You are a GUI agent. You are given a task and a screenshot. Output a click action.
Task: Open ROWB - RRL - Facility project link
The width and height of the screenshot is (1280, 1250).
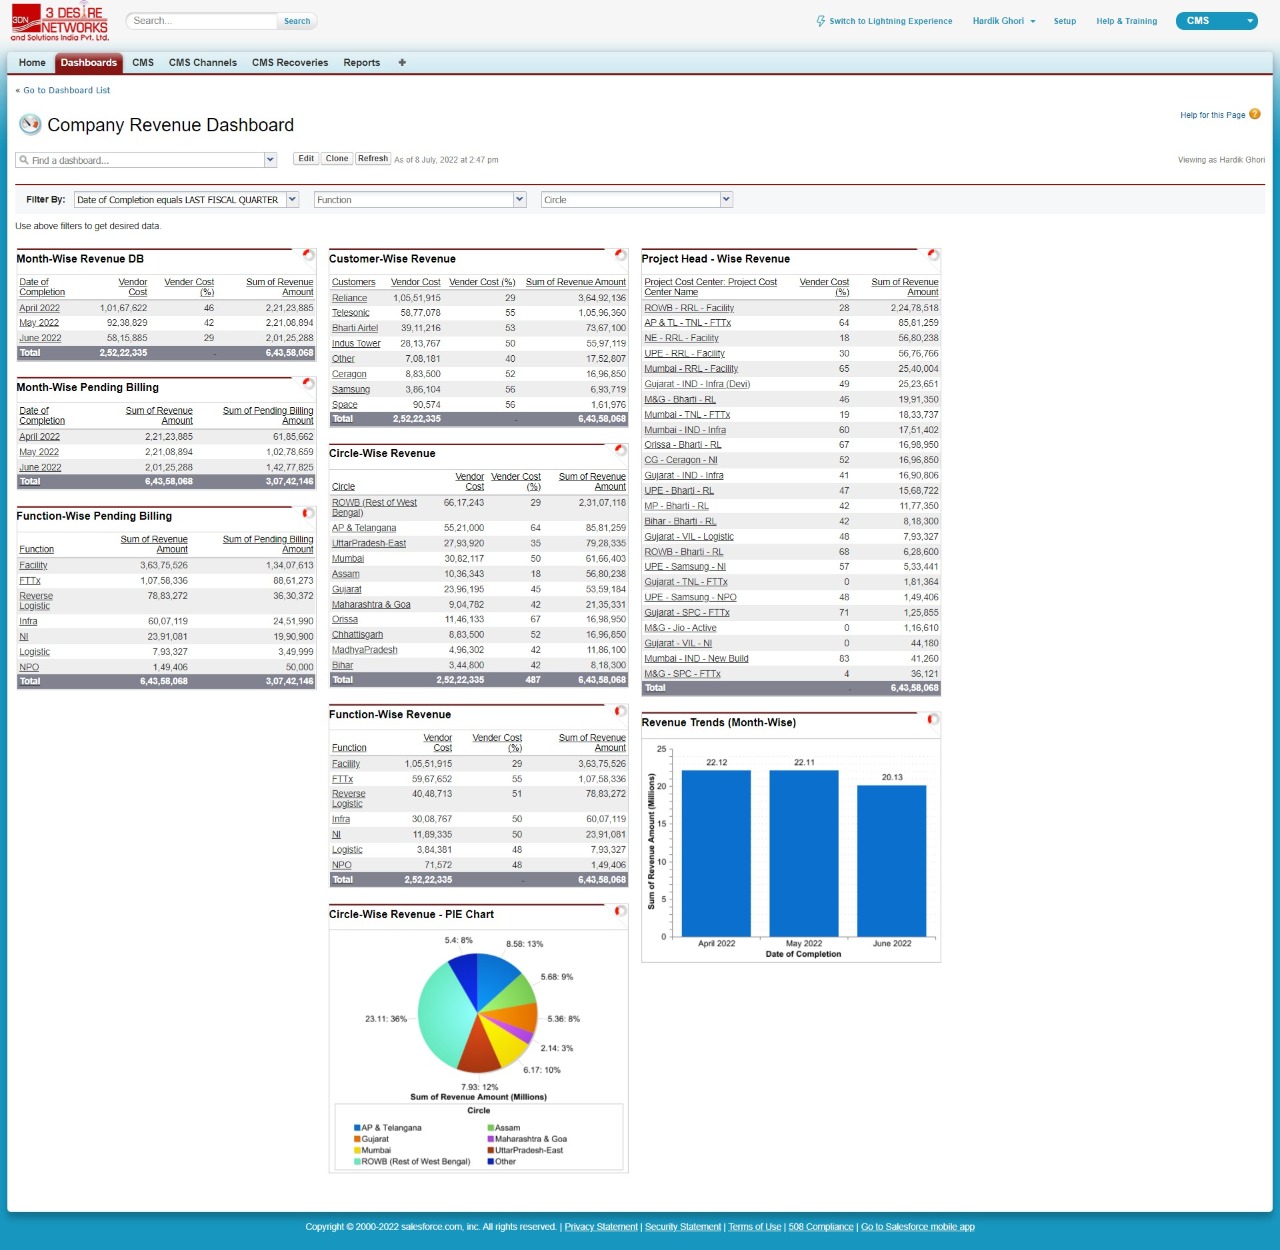click(x=689, y=308)
